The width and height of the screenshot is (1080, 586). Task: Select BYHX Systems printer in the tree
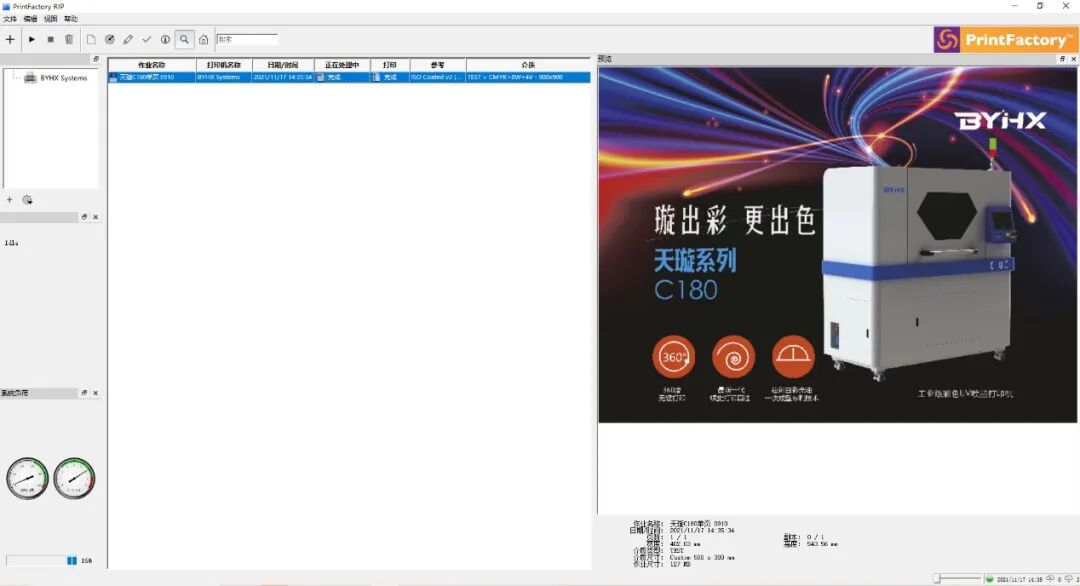(63, 78)
